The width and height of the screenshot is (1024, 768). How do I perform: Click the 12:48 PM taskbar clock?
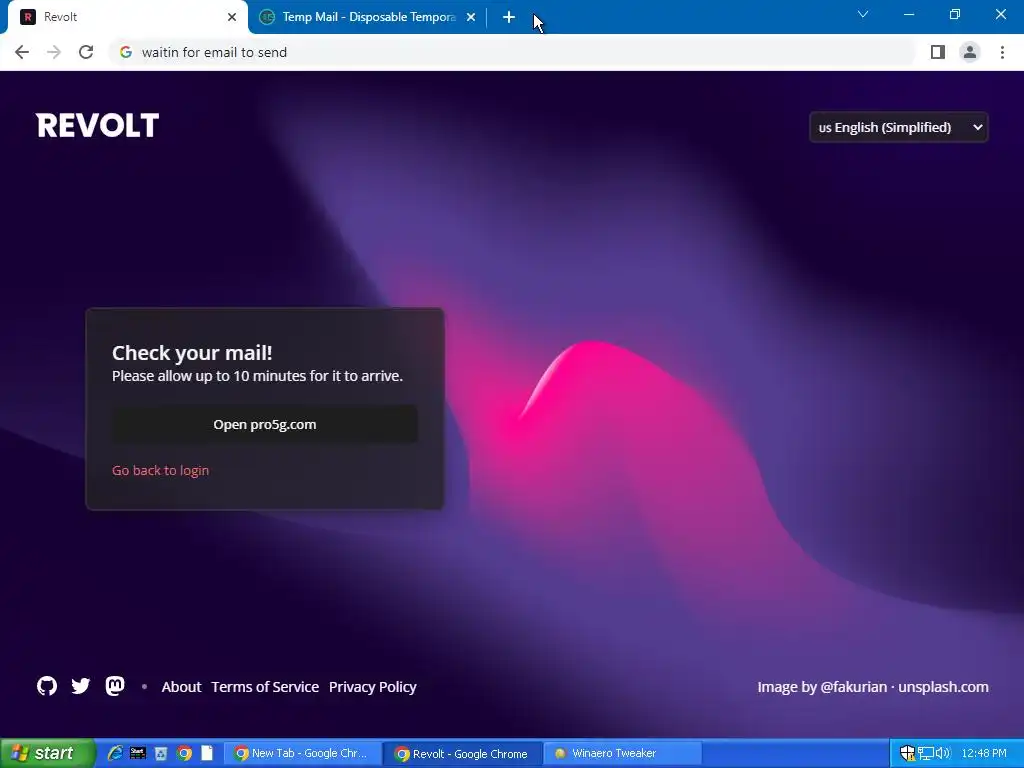tap(984, 753)
